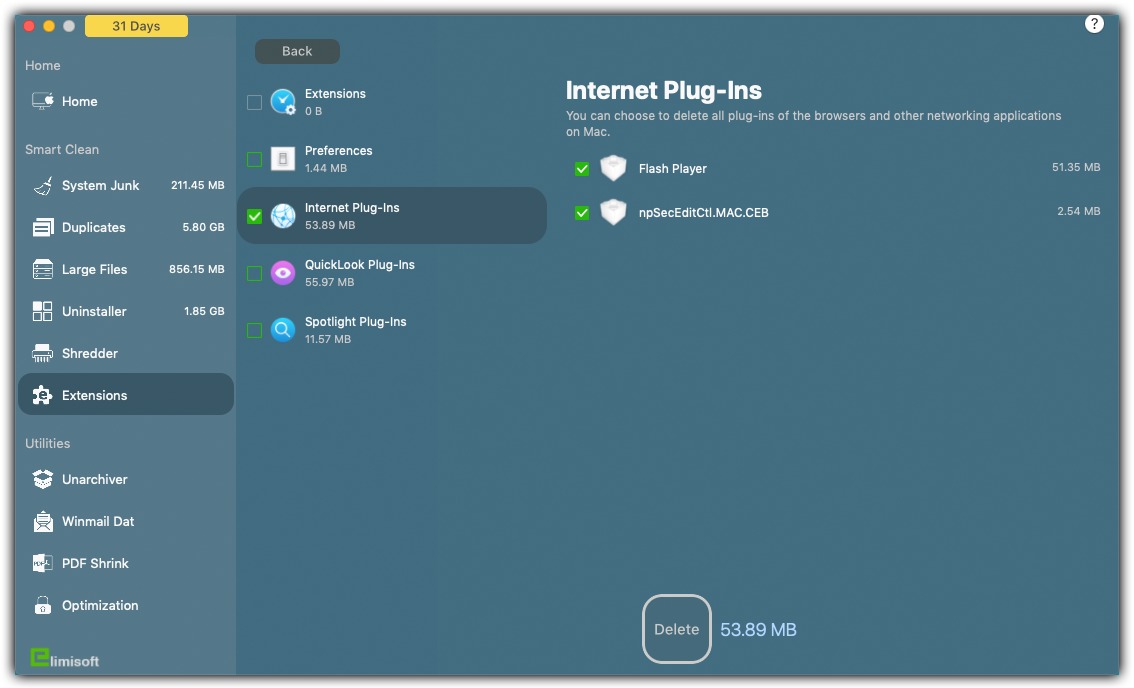Click the Optimization lock icon
1134x688 pixels.
tap(43, 606)
